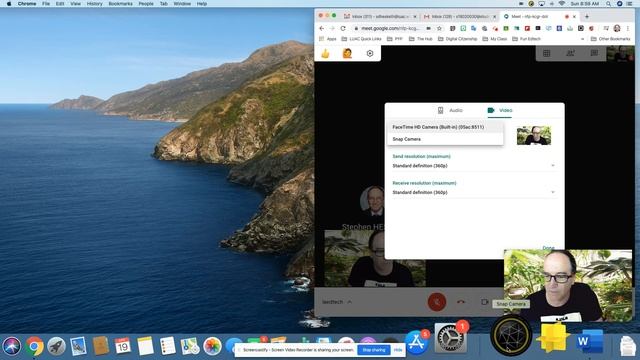Viewport: 640px width, 360px height.
Task: Expand meeting details arrow beside meeting name
Action: [x=350, y=302]
